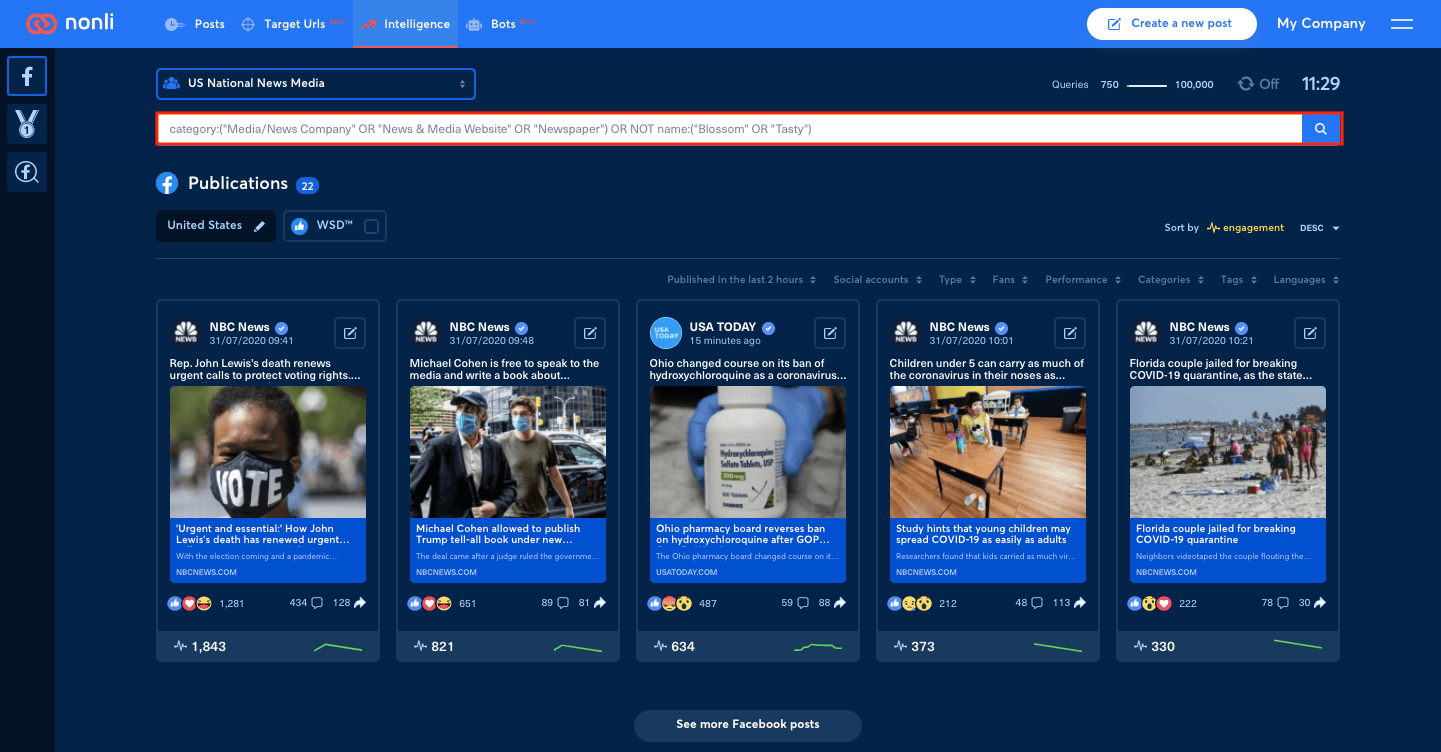Edit the NBC News Florida couple post
1441x752 pixels.
[x=1310, y=333]
